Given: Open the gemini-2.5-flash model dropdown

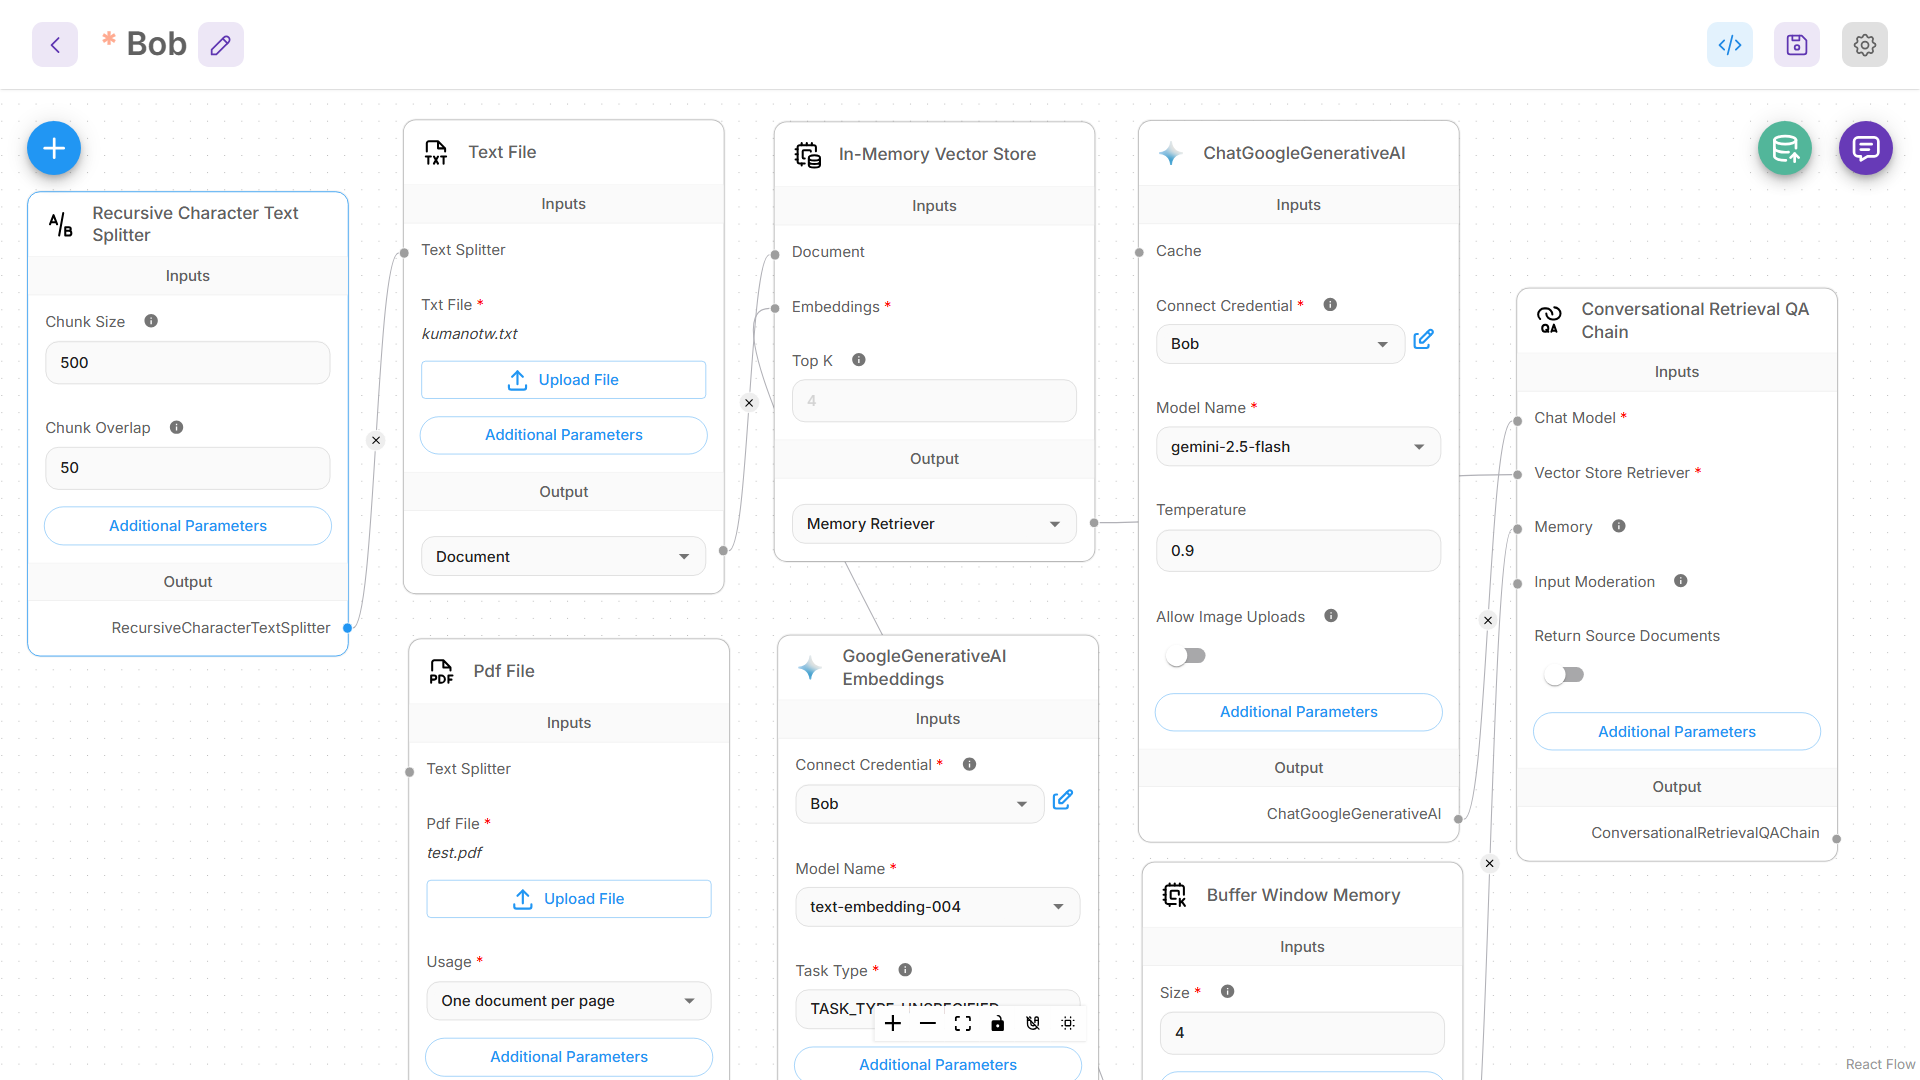Looking at the screenshot, I should tap(1298, 447).
